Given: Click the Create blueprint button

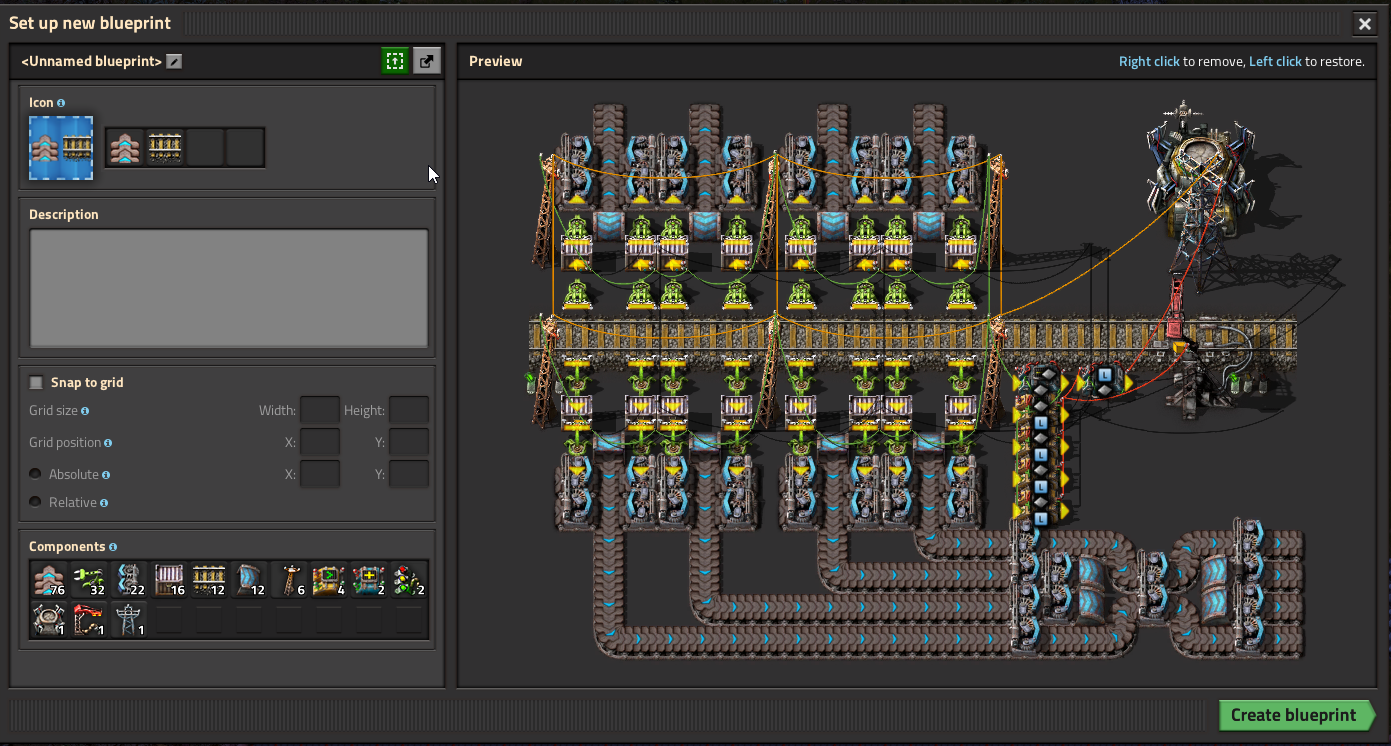Looking at the screenshot, I should click(1293, 715).
